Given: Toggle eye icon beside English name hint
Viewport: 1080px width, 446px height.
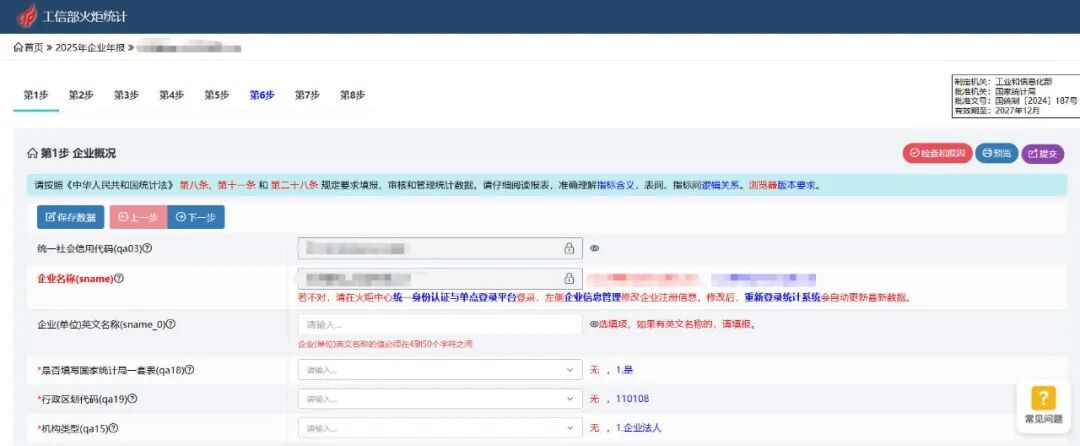Looking at the screenshot, I should click(594, 324).
